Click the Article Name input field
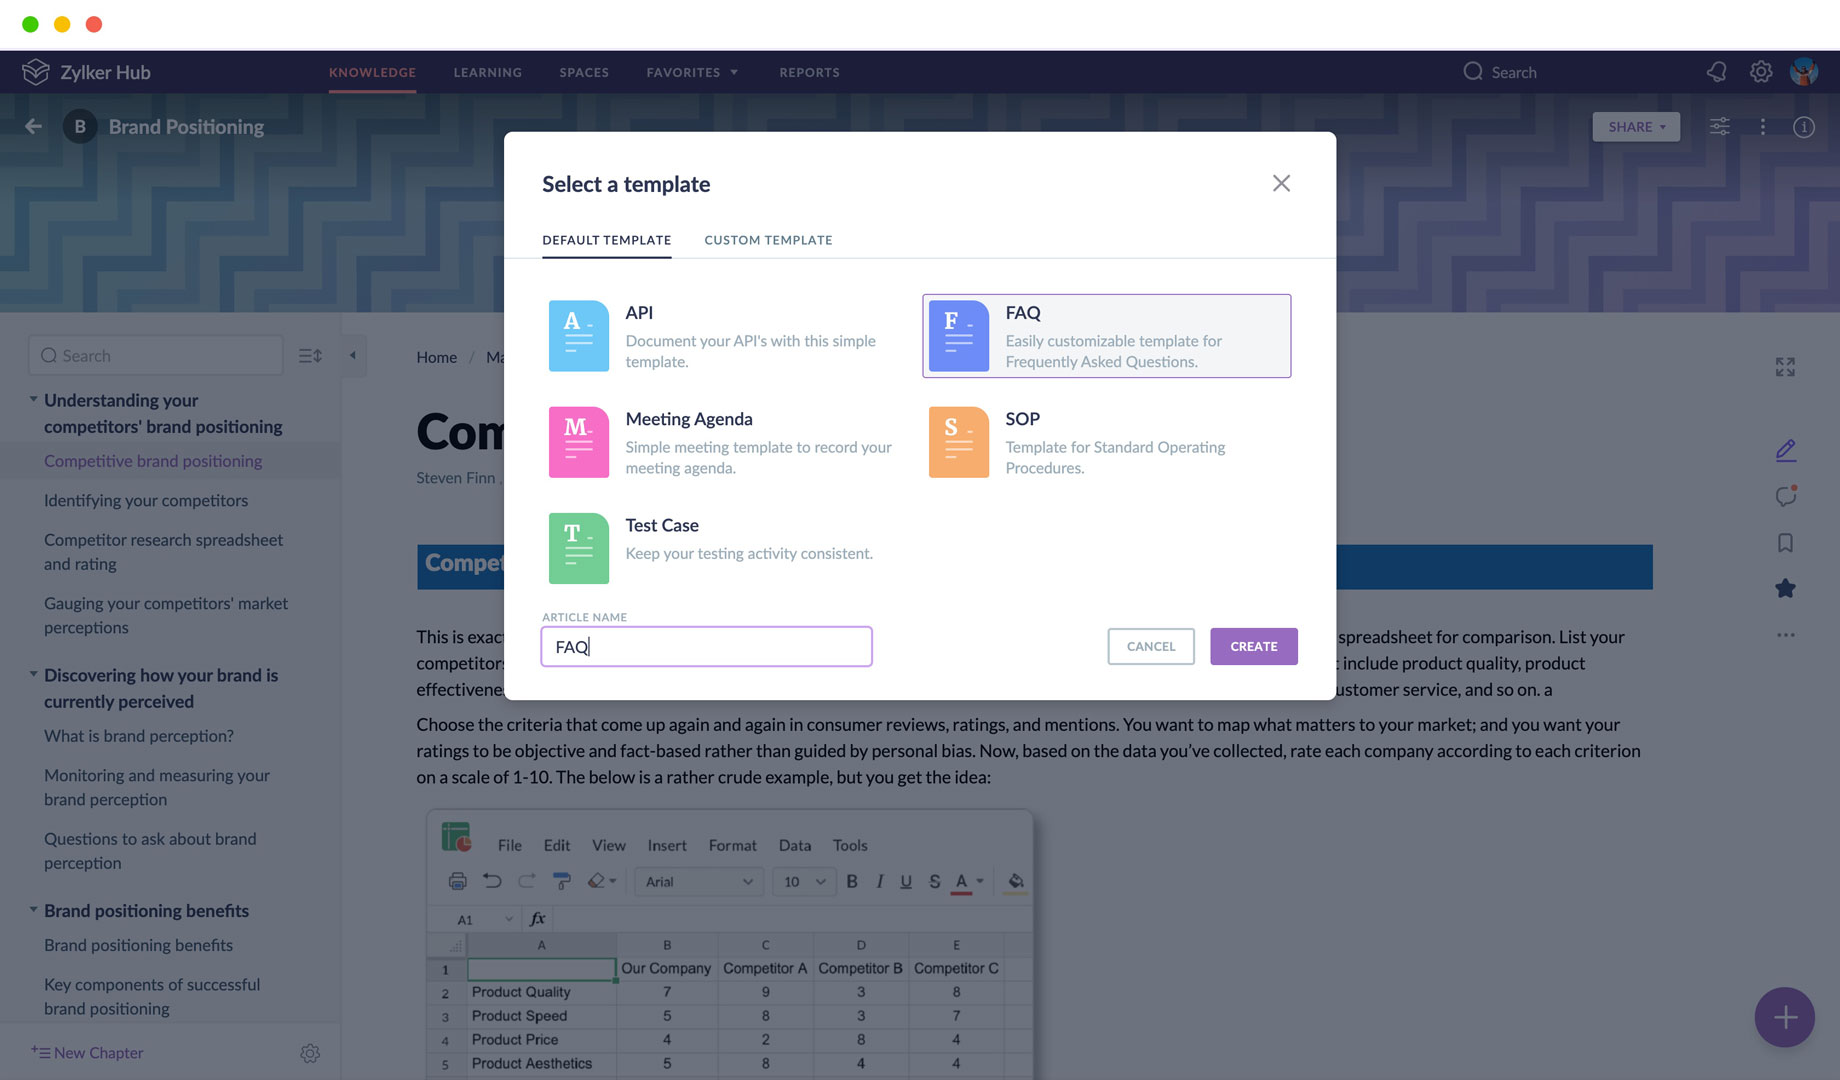The width and height of the screenshot is (1840, 1080). 706,647
